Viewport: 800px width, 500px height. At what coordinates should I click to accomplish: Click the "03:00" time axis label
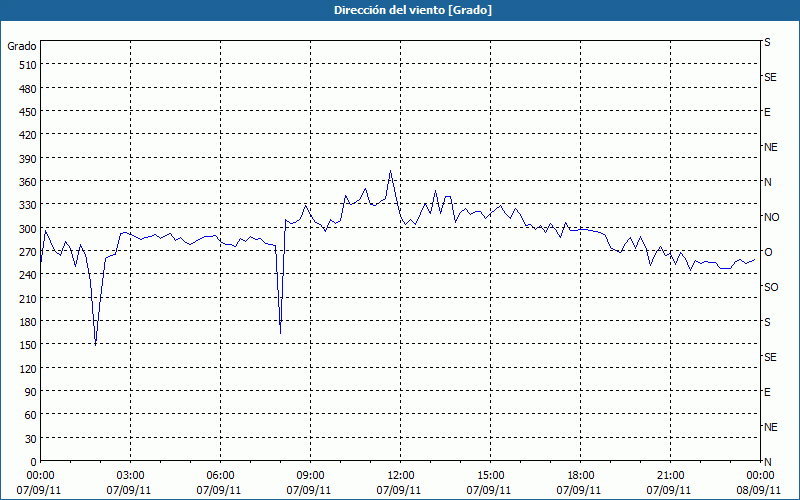131,476
